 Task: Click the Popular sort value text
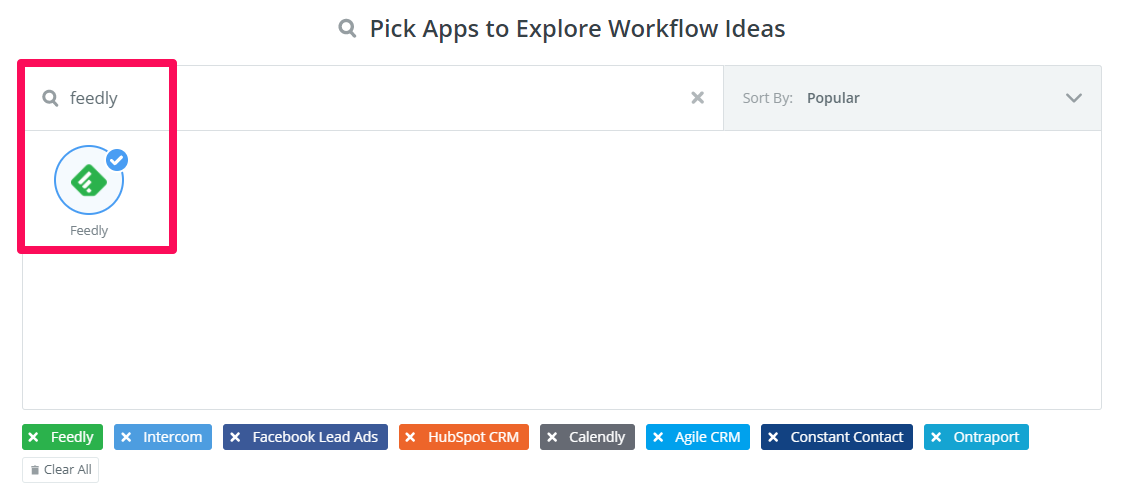coord(833,98)
